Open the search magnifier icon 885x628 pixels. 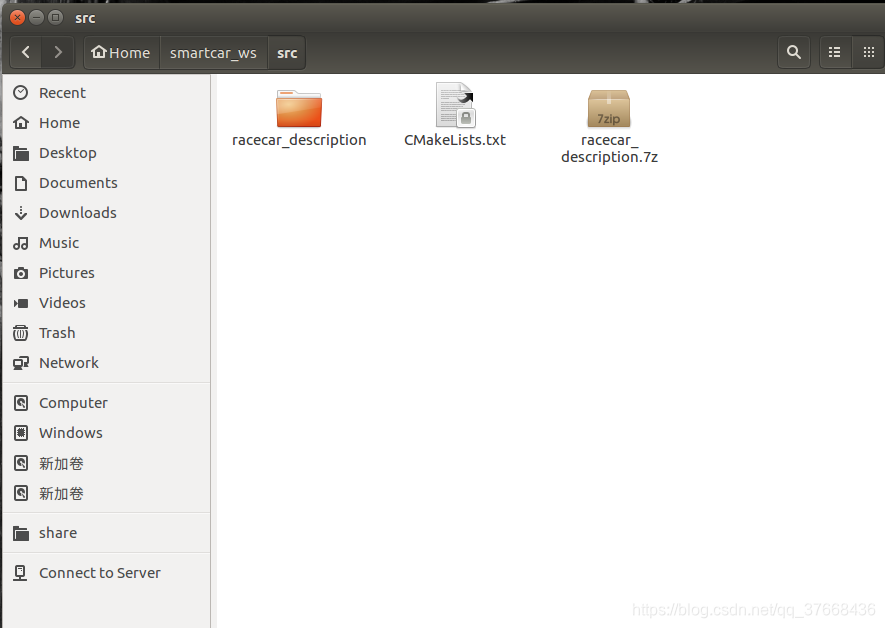[x=794, y=52]
